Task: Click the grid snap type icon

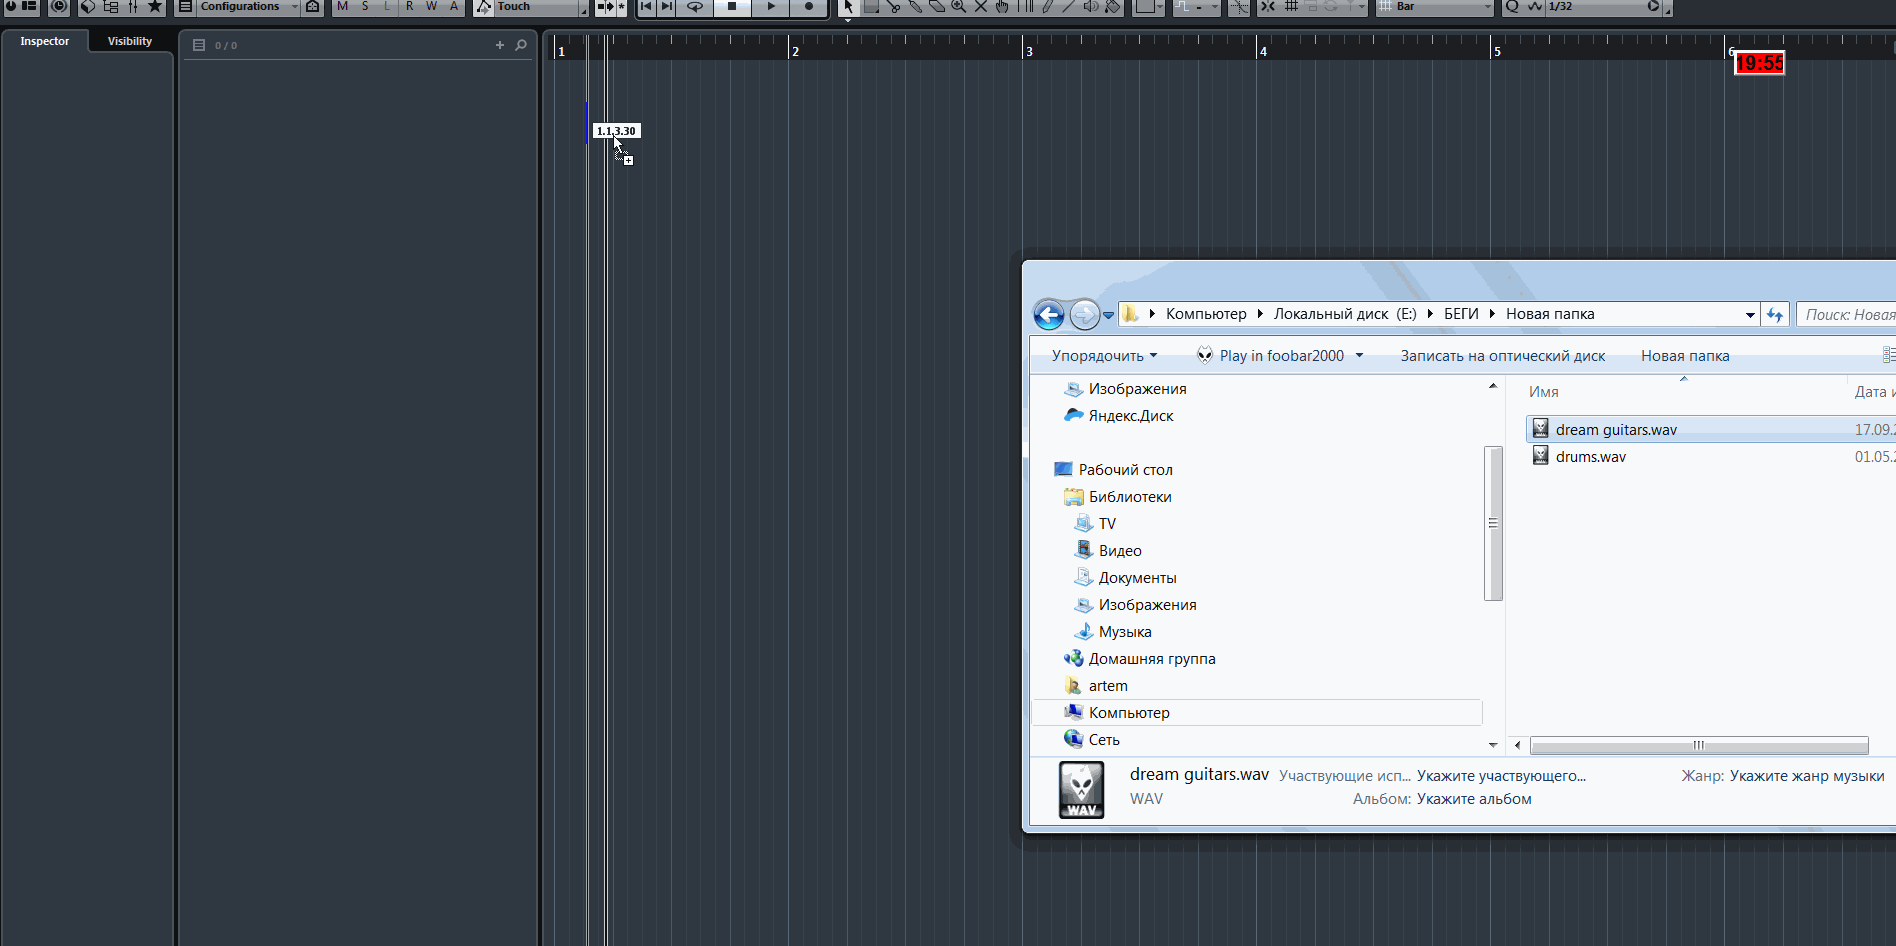Action: point(1291,6)
